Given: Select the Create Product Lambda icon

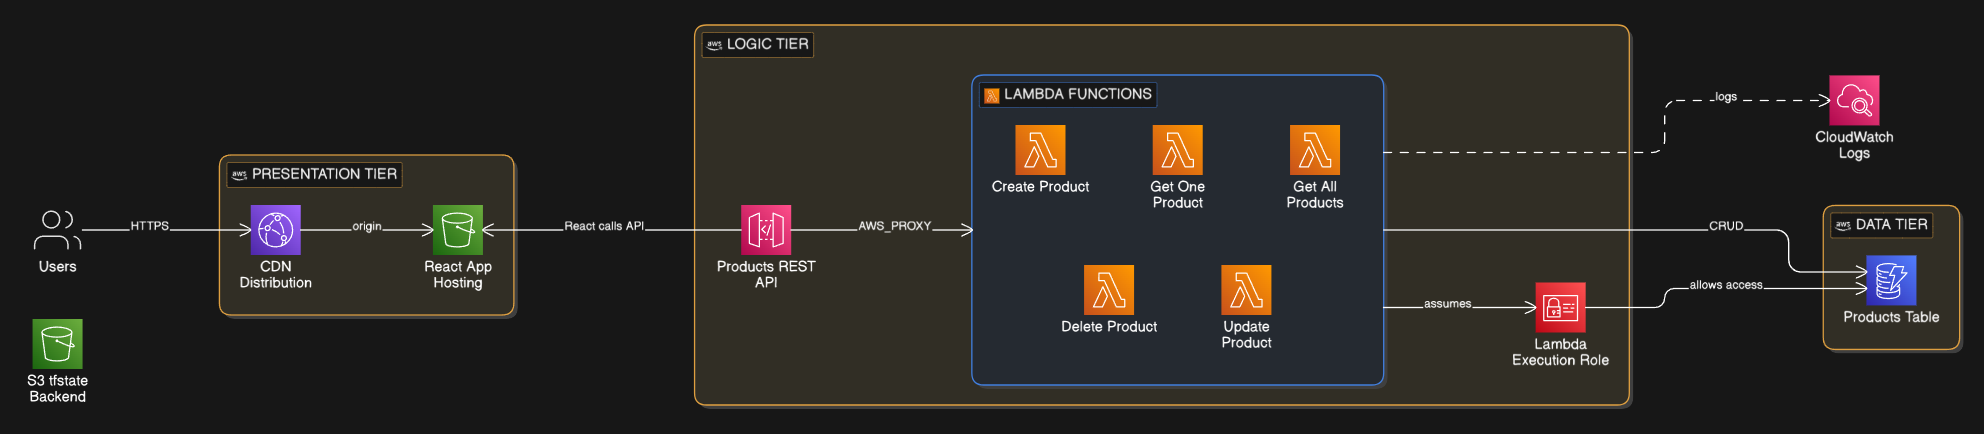Looking at the screenshot, I should (x=1040, y=150).
